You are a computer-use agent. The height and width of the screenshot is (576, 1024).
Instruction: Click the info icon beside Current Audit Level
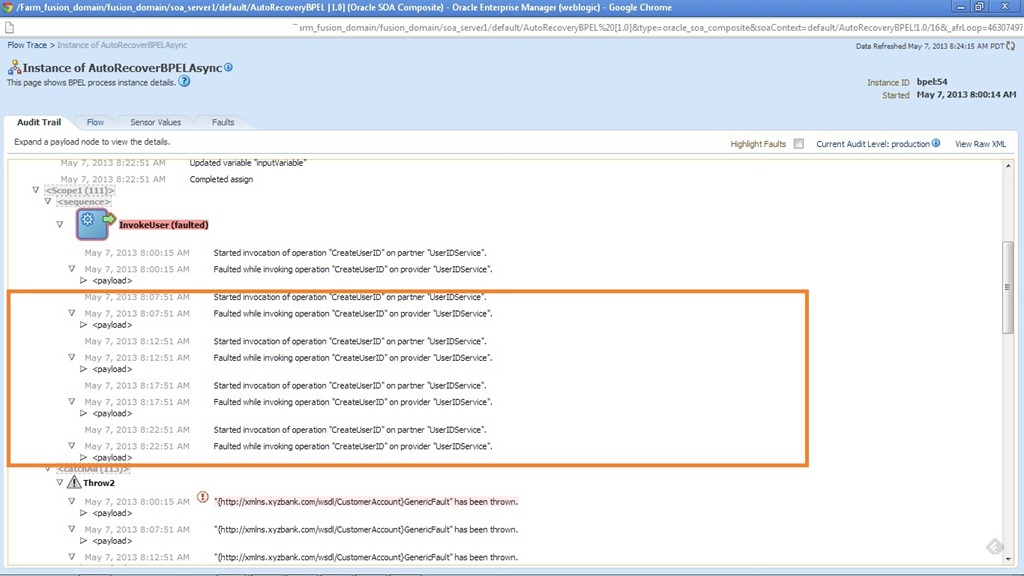[x=936, y=144]
